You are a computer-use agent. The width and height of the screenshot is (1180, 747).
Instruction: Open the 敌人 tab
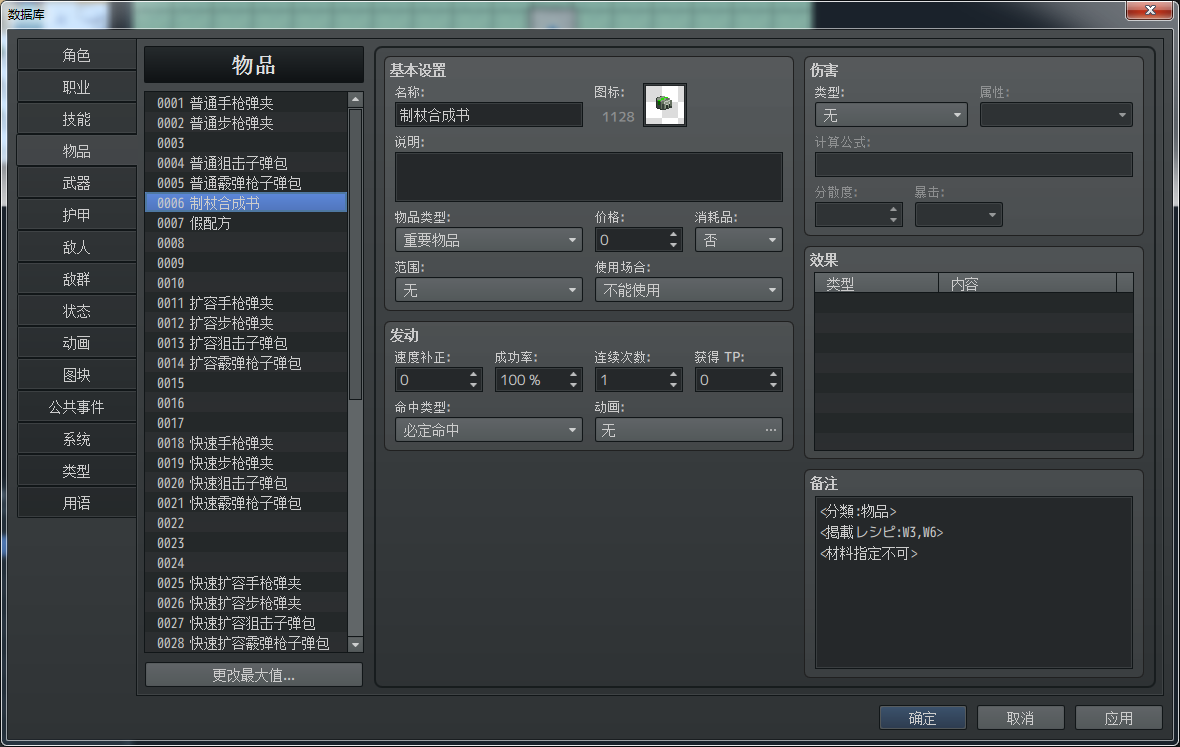pos(77,247)
